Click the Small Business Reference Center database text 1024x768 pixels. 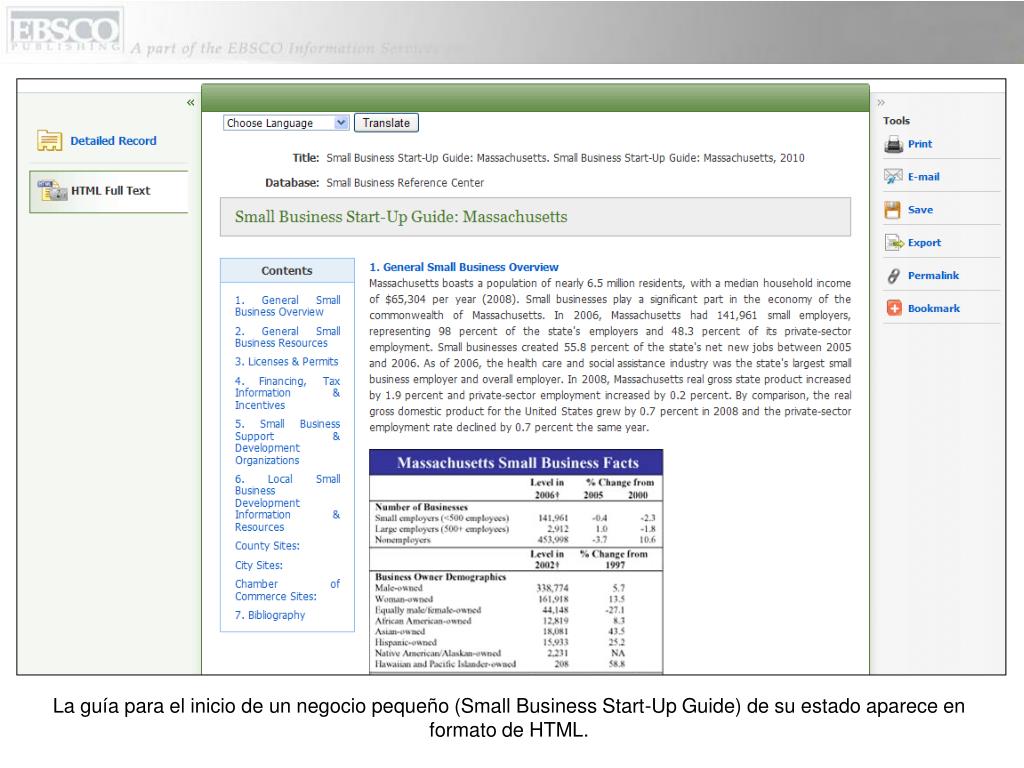(x=405, y=183)
